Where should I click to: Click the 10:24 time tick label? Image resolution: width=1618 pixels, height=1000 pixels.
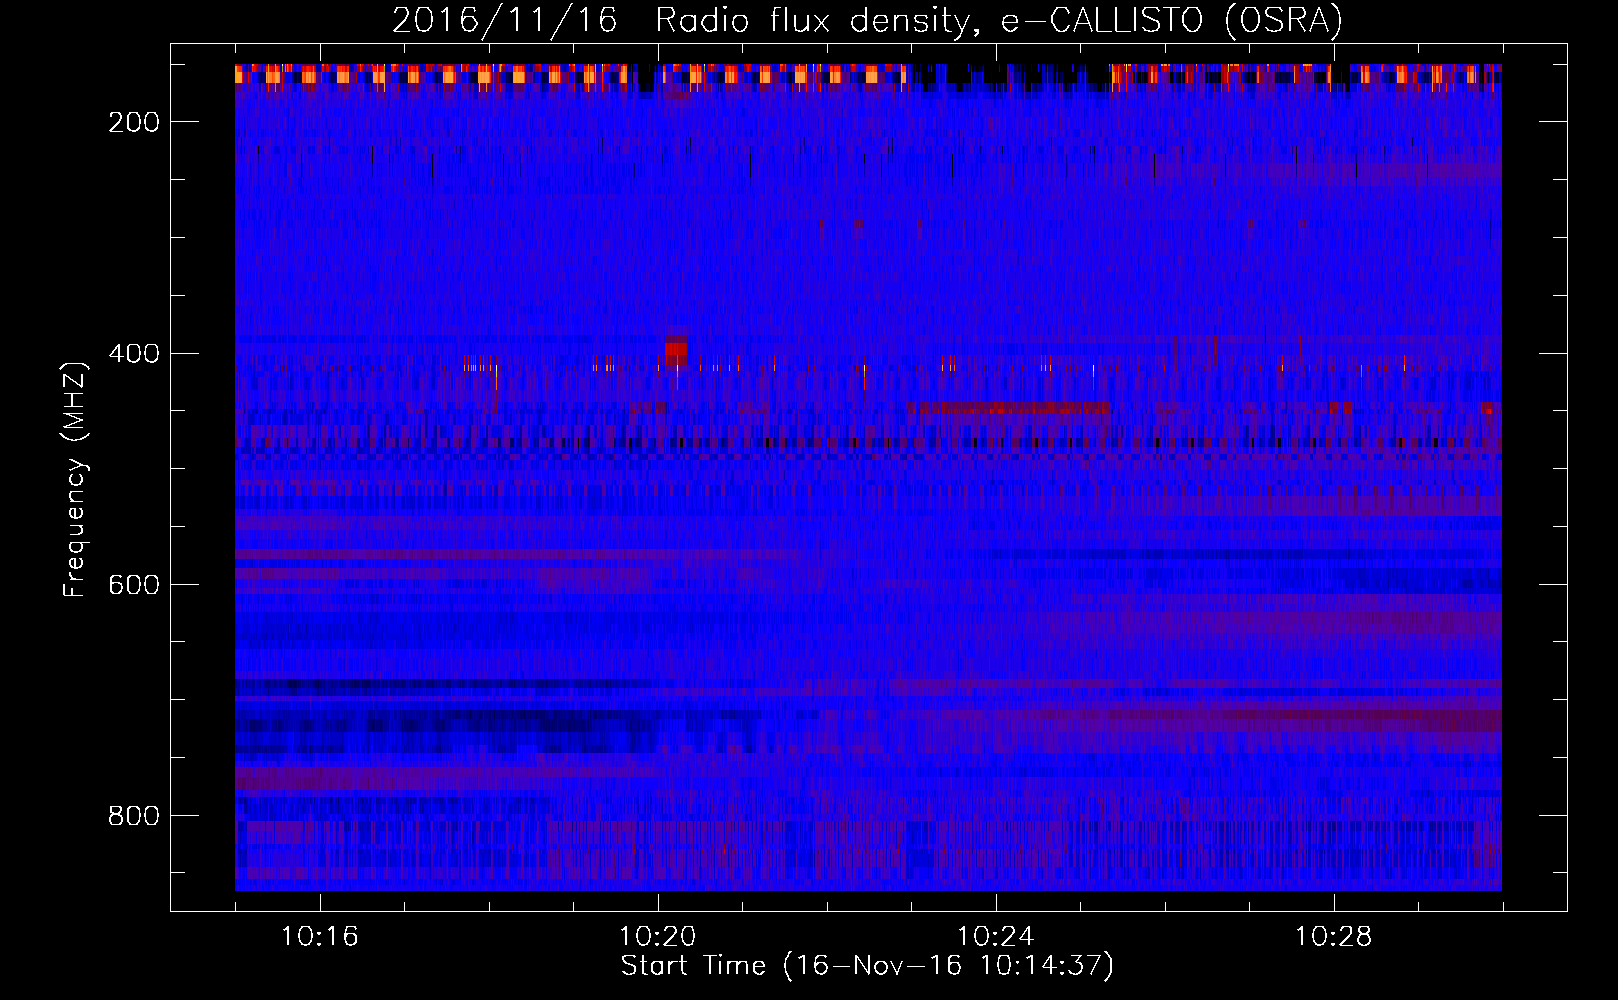[995, 937]
